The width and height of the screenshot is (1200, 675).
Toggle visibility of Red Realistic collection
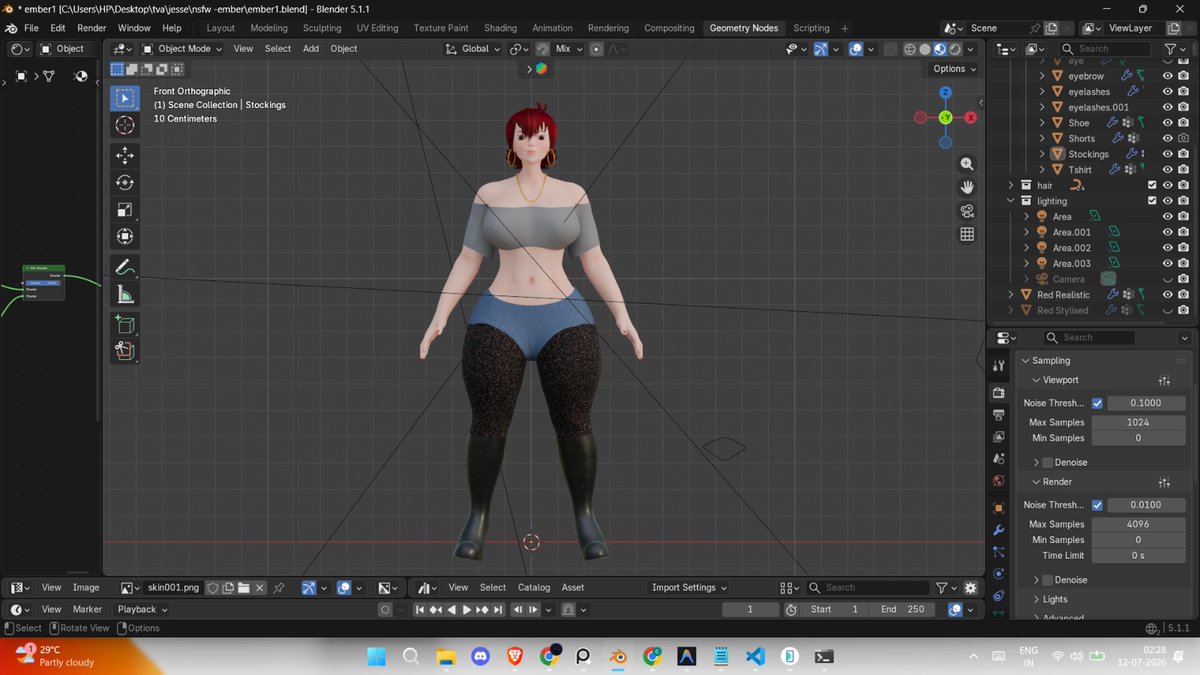[x=1167, y=295]
